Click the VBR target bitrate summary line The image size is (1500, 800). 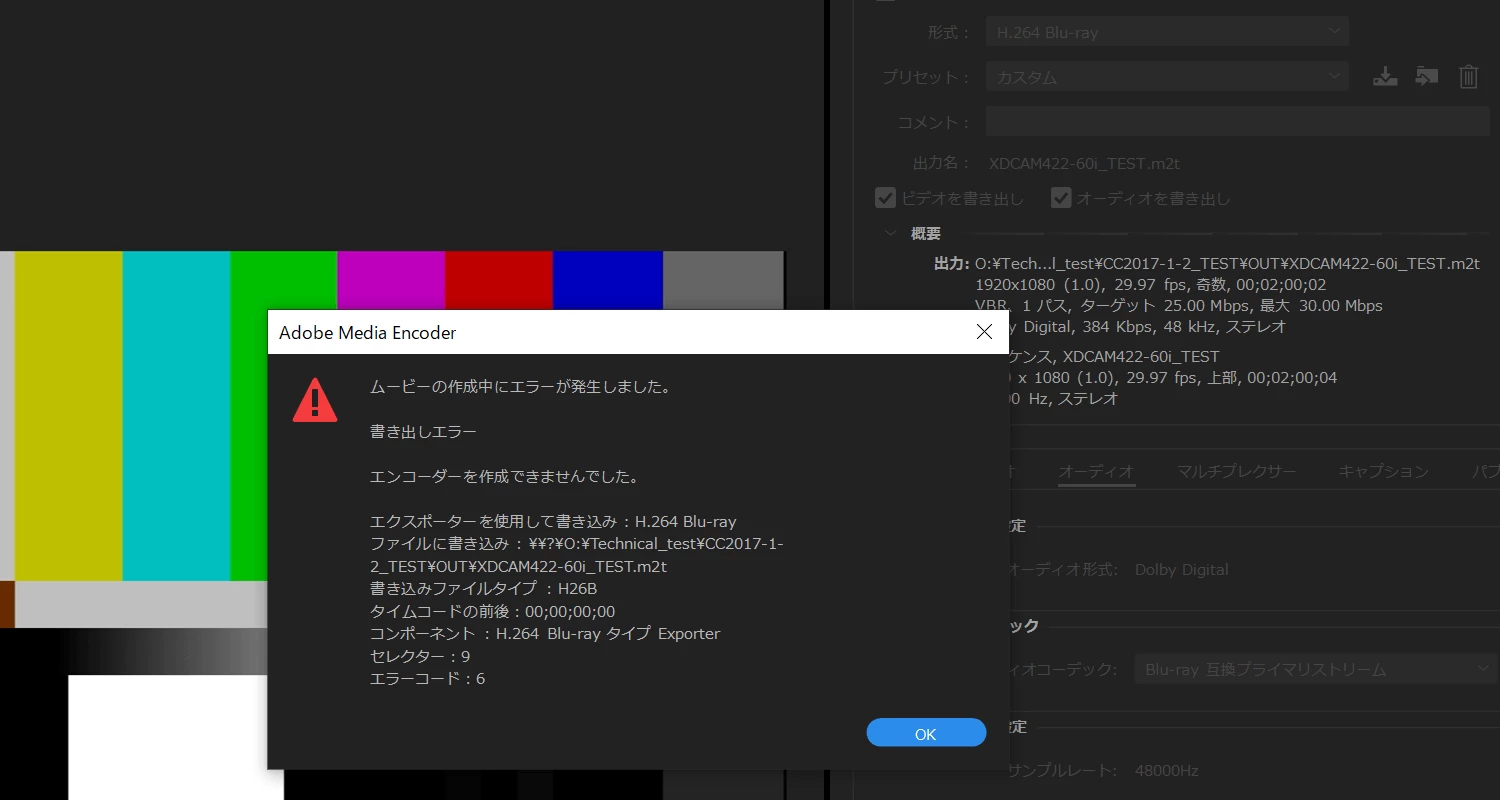click(1179, 305)
